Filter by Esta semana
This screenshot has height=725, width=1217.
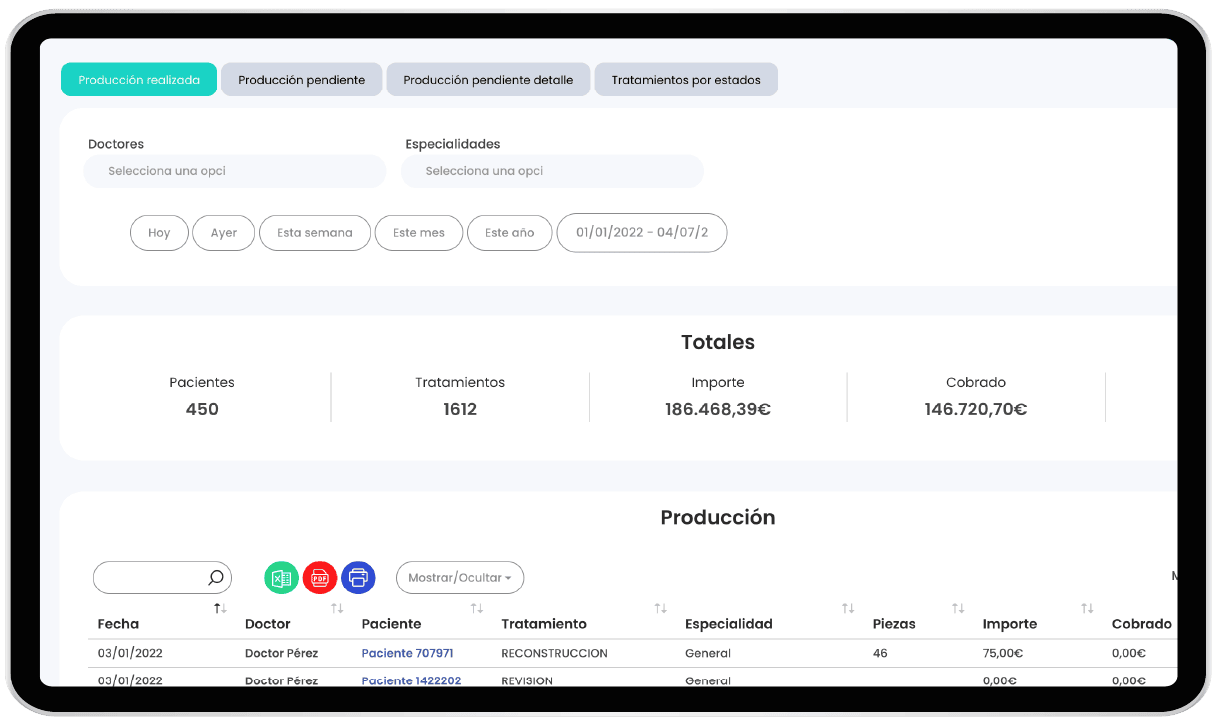pyautogui.click(x=315, y=233)
